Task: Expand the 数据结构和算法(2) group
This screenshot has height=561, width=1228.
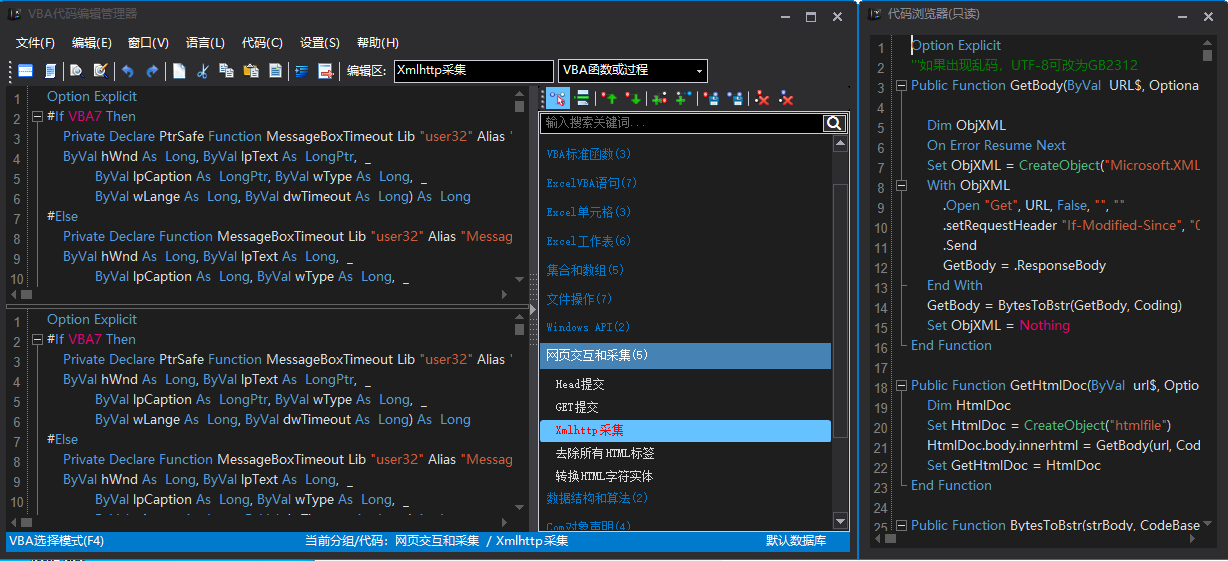Action: [x=597, y=498]
